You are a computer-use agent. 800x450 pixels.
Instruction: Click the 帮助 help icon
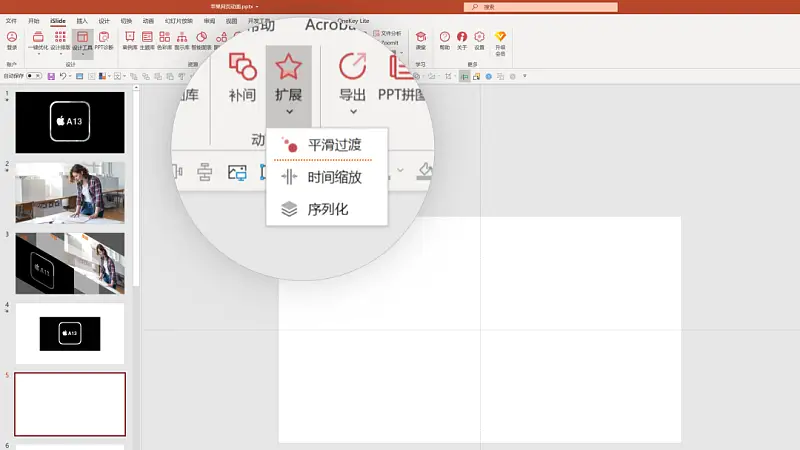445,40
